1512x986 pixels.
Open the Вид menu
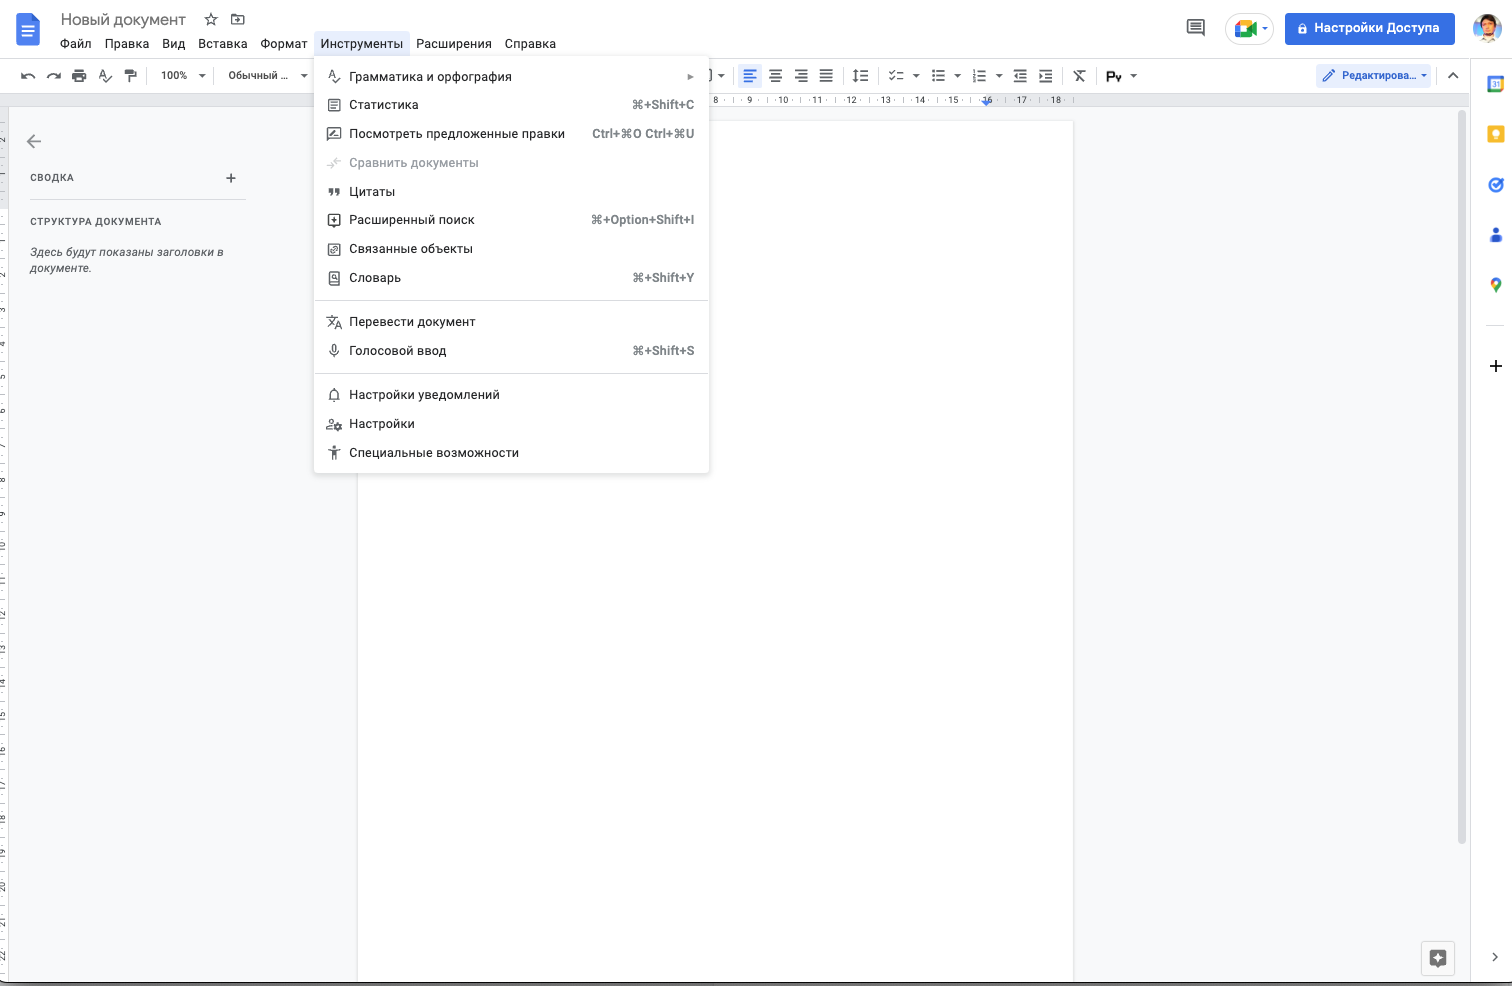coord(174,44)
